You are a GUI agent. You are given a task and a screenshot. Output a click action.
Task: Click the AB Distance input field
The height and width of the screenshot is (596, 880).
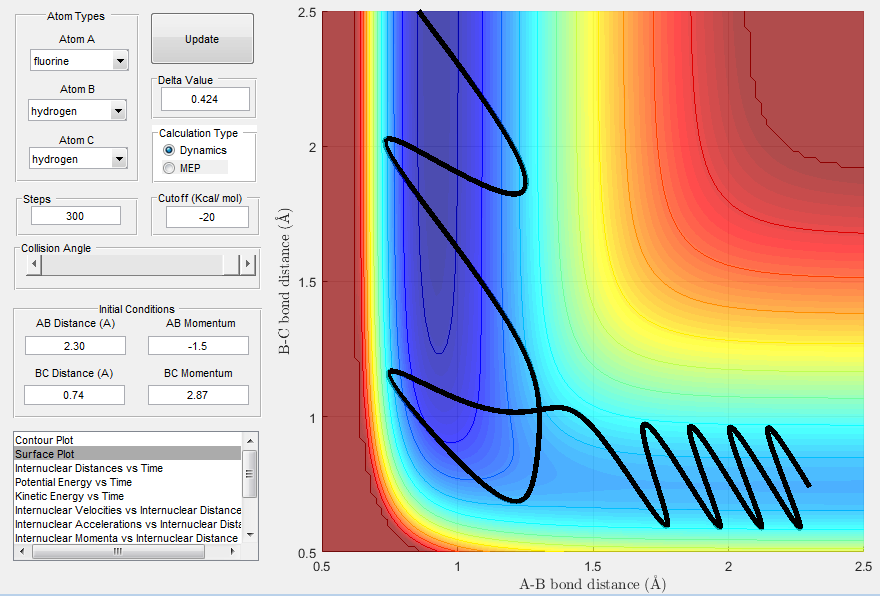75,346
